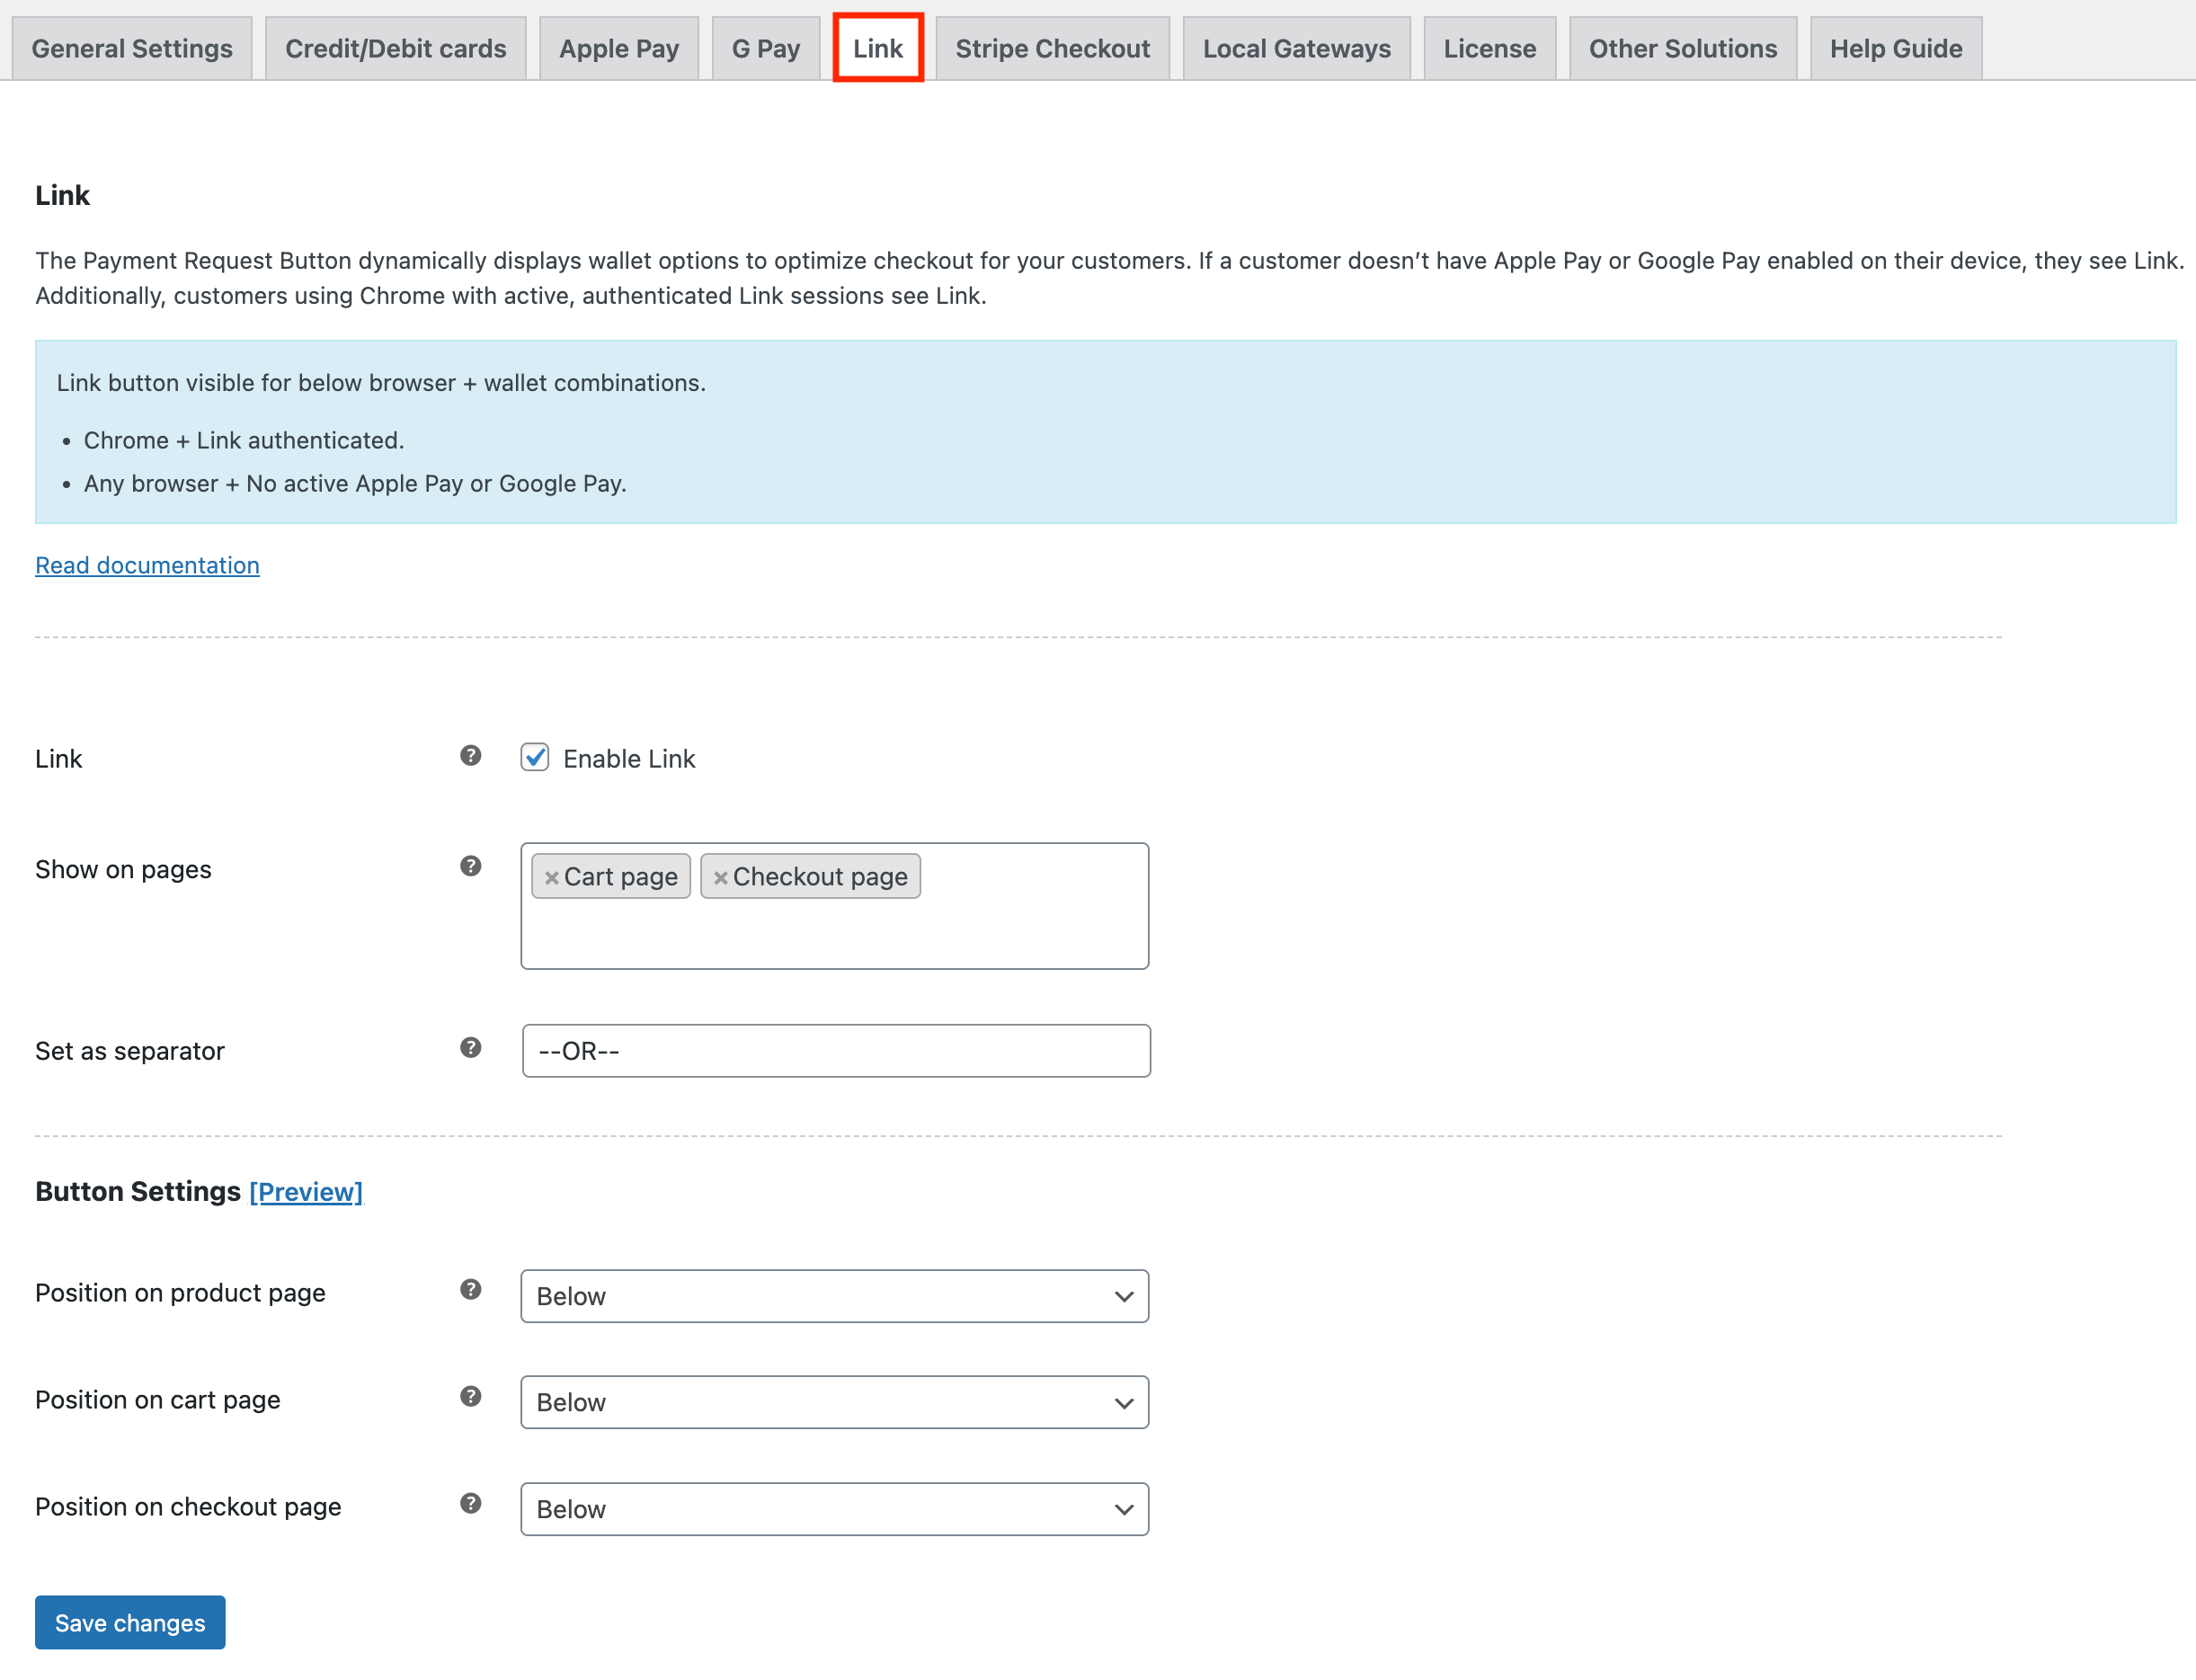This screenshot has height=1680, width=2196.
Task: Click the Preview link next to Button Settings
Action: (306, 1191)
